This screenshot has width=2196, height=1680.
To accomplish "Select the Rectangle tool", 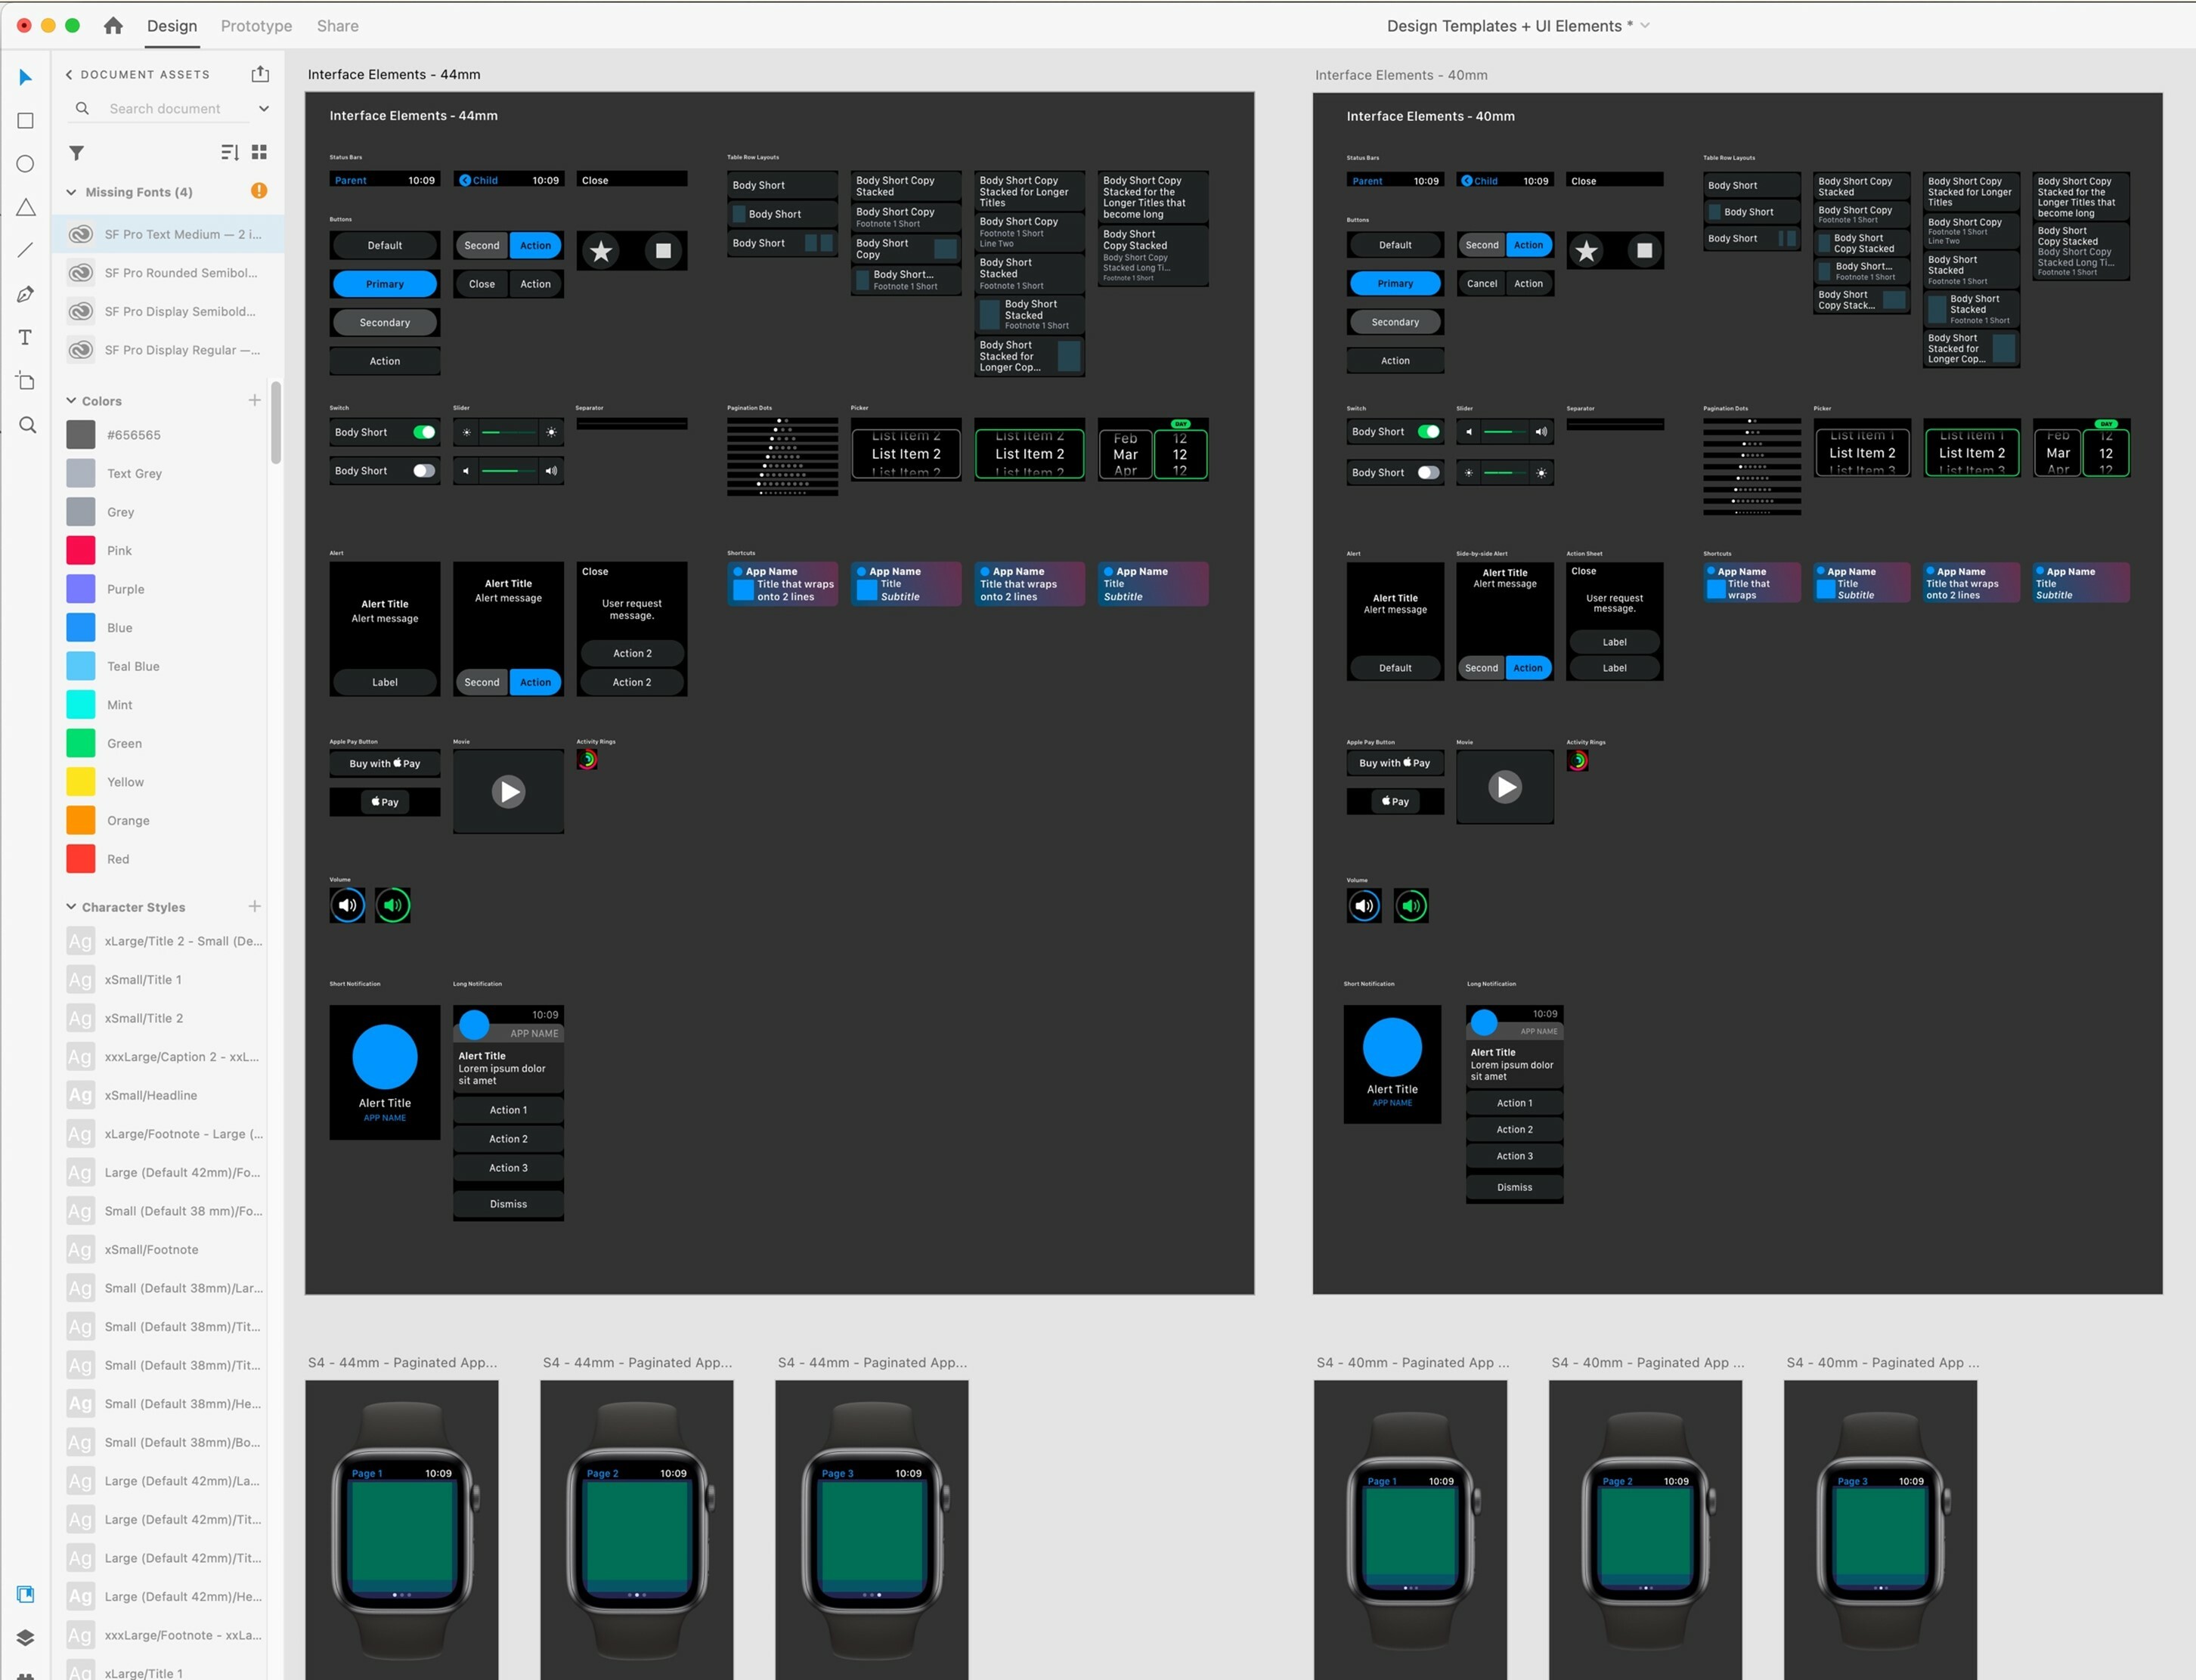I will pos(25,120).
